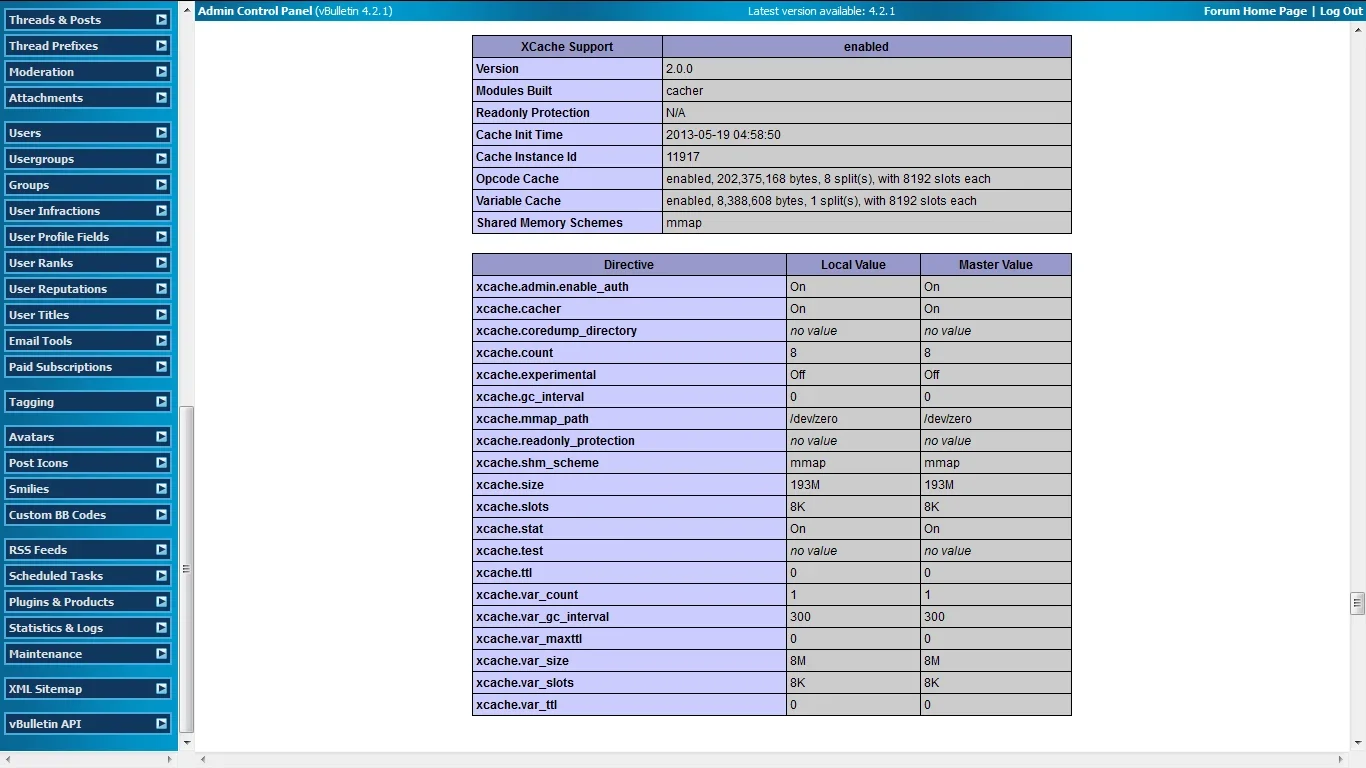Viewport: 1366px width, 768px height.
Task: Expand Groups arrow icon
Action: click(161, 185)
